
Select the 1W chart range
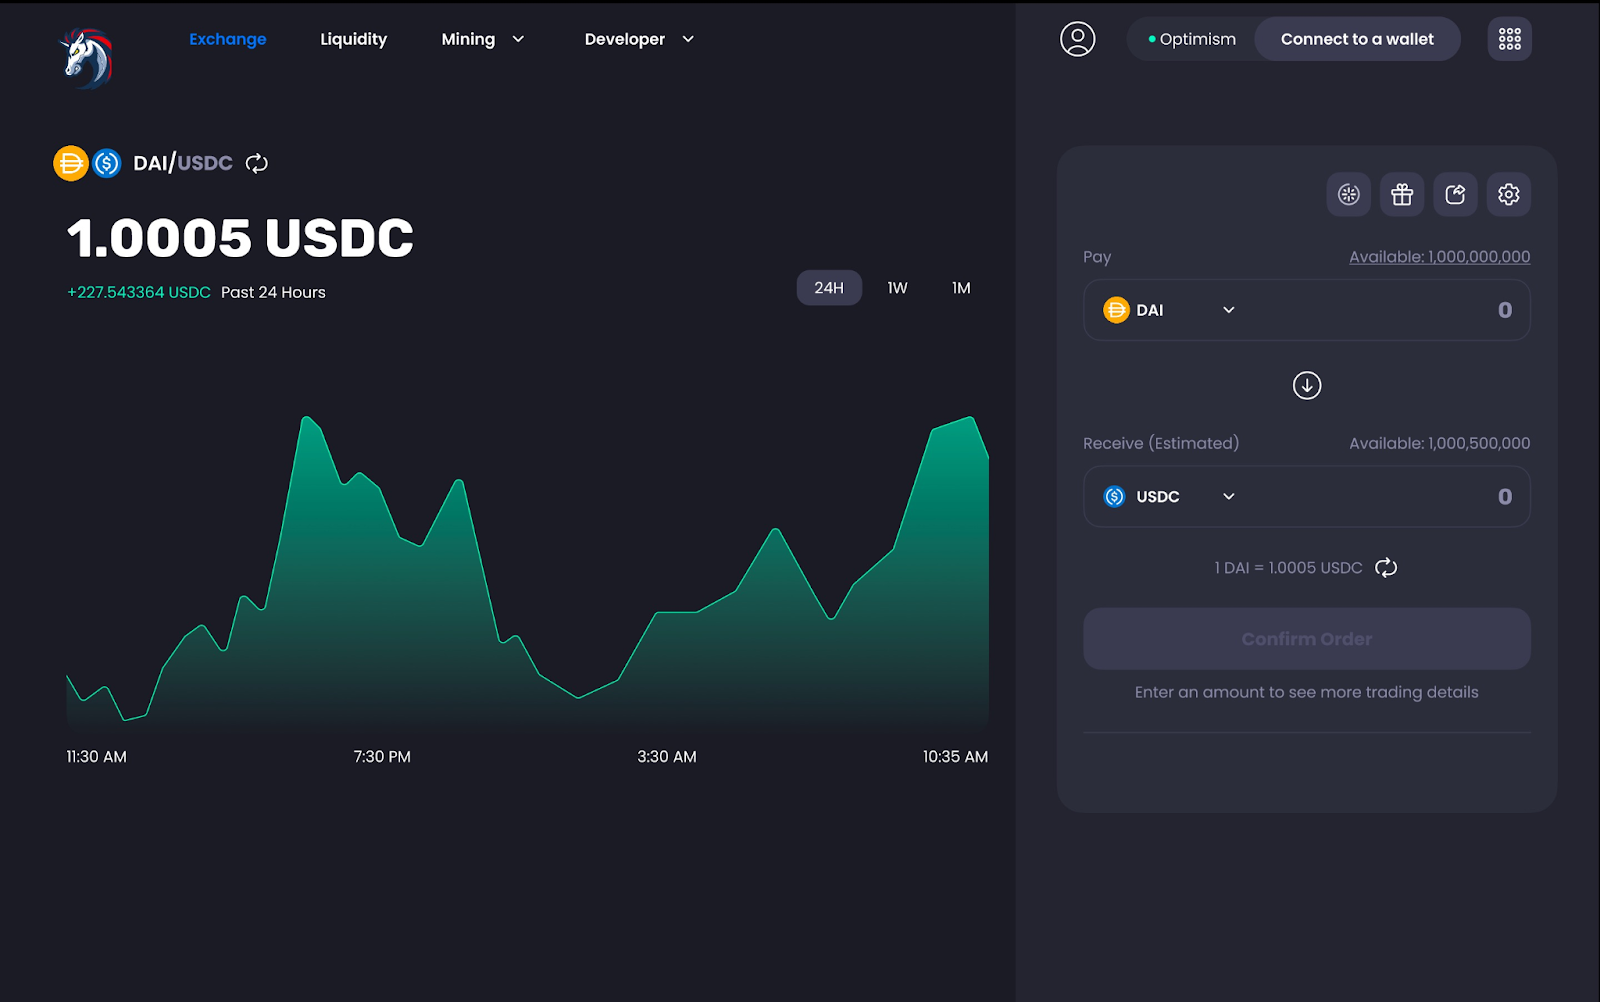pos(897,288)
